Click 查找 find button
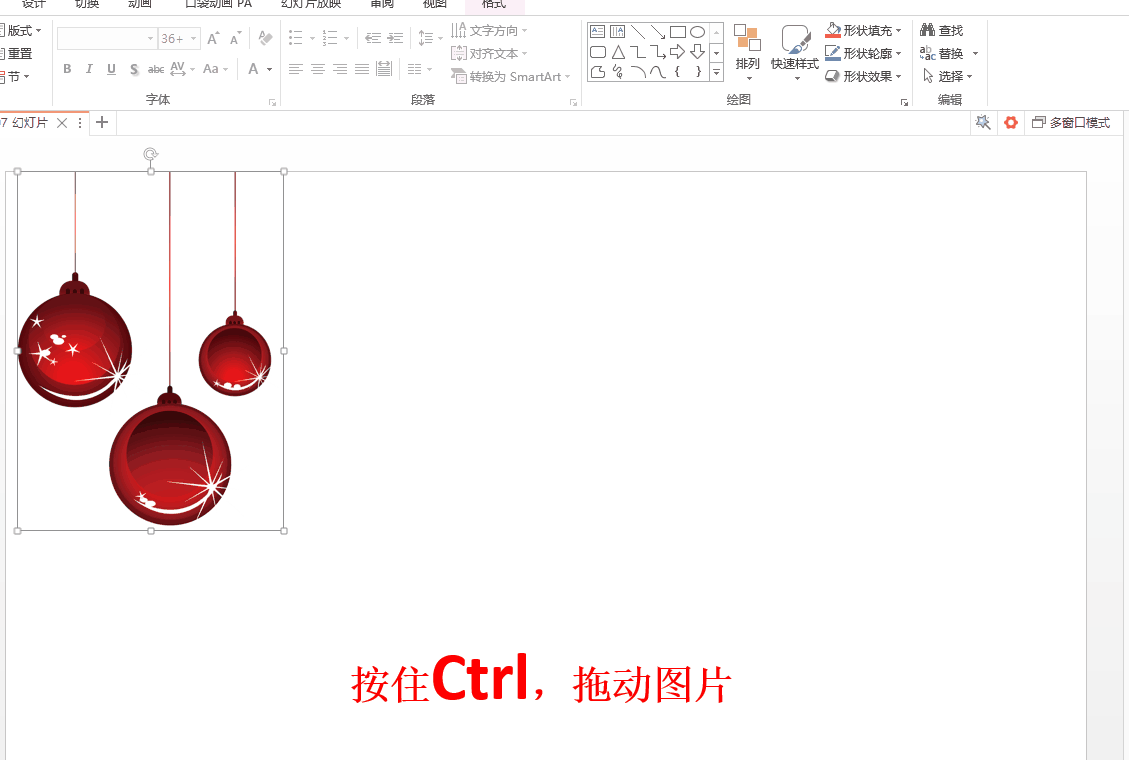Viewport: 1129px width, 760px height. pyautogui.click(x=942, y=30)
